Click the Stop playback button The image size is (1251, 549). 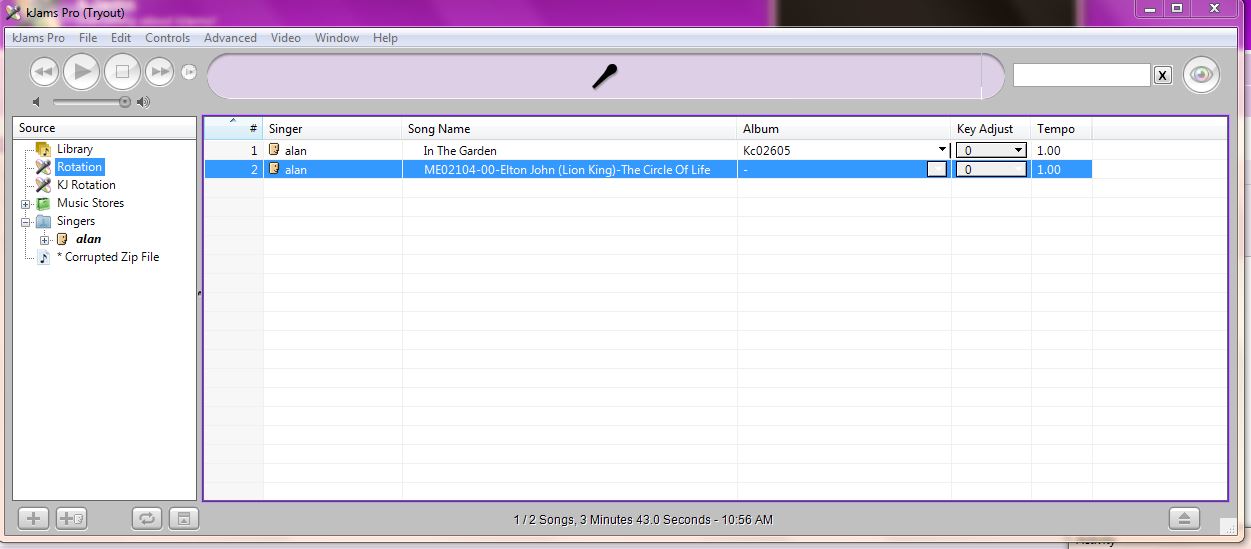122,72
